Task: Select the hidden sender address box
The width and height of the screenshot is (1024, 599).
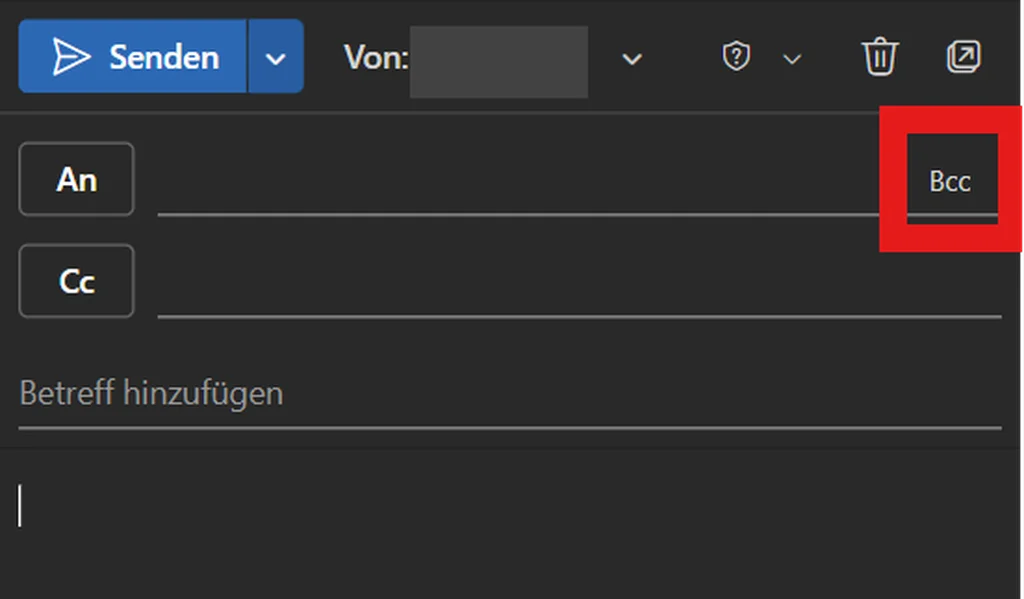Action: [498, 61]
